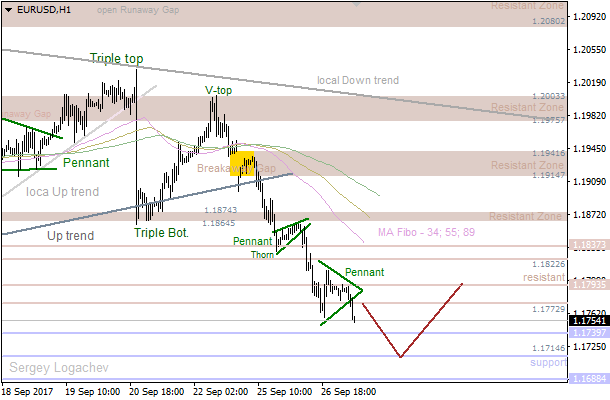
Task: Click the 1.16884 support price tag
Action: [x=586, y=380]
